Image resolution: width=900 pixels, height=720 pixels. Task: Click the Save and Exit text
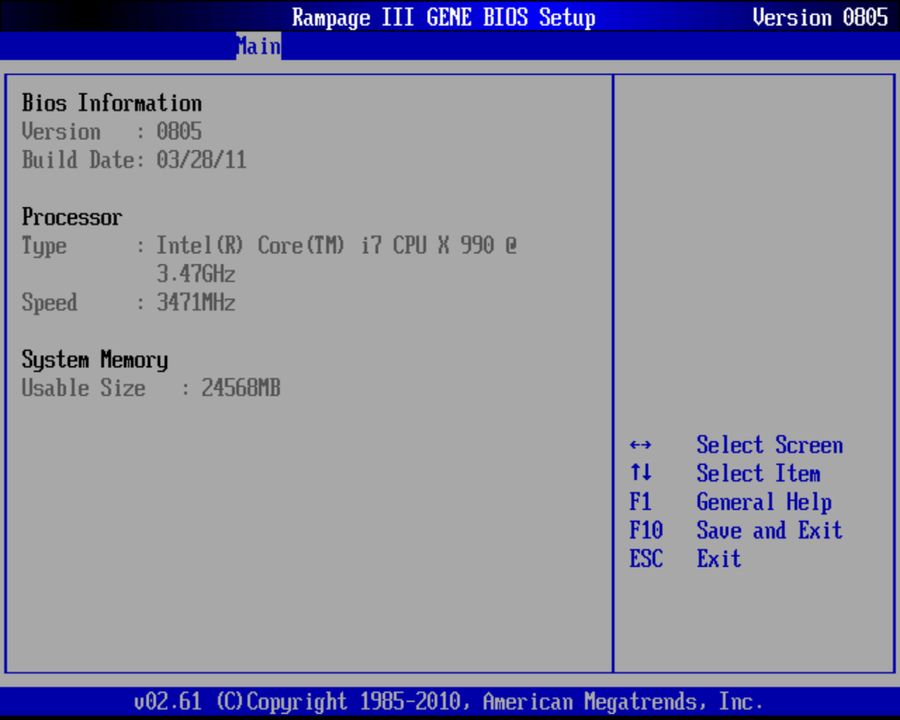pyautogui.click(x=770, y=531)
